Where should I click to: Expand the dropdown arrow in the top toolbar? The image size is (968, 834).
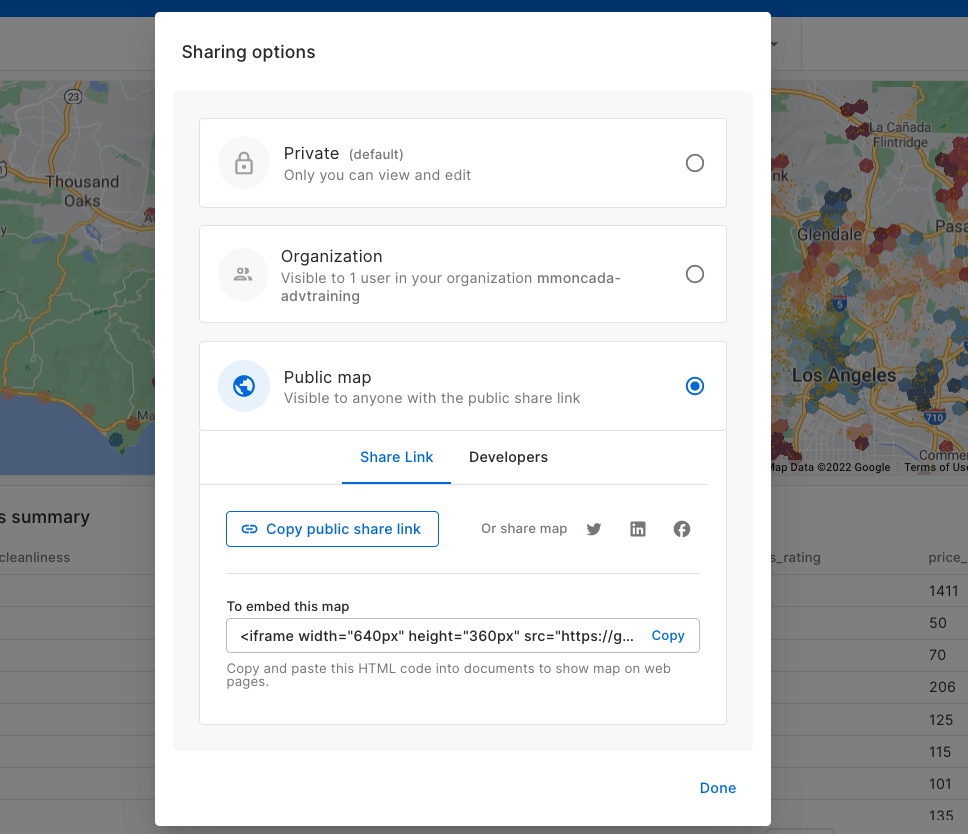pyautogui.click(x=775, y=44)
